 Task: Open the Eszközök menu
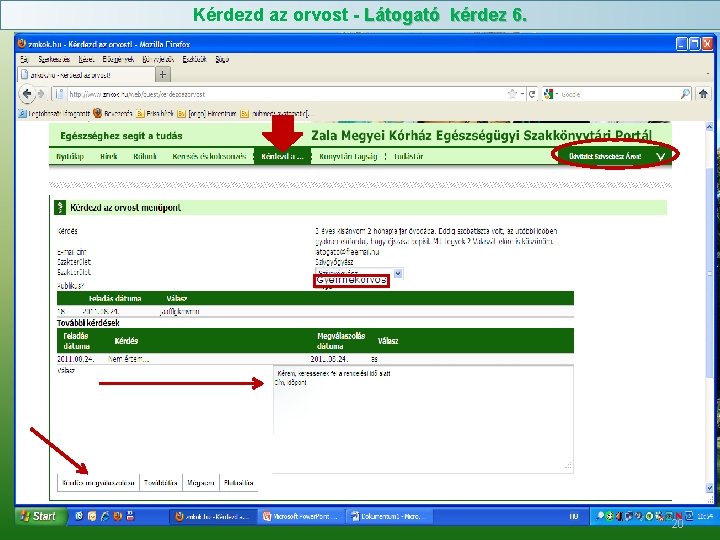click(195, 59)
